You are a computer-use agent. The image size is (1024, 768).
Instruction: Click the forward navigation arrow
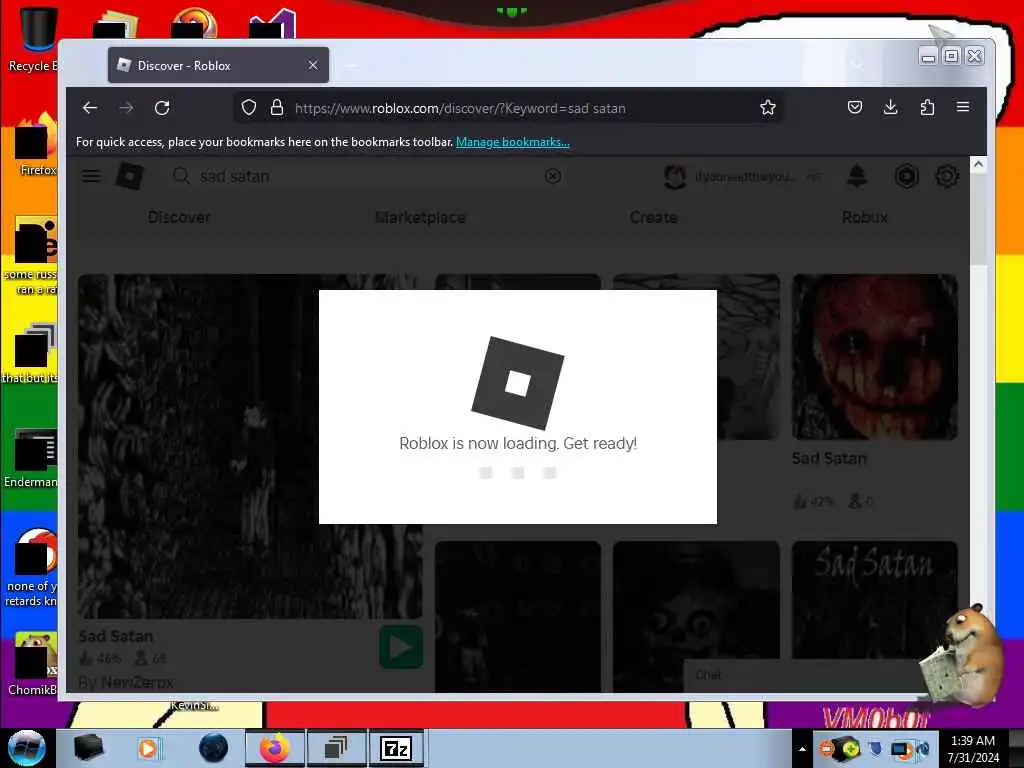pyautogui.click(x=127, y=108)
